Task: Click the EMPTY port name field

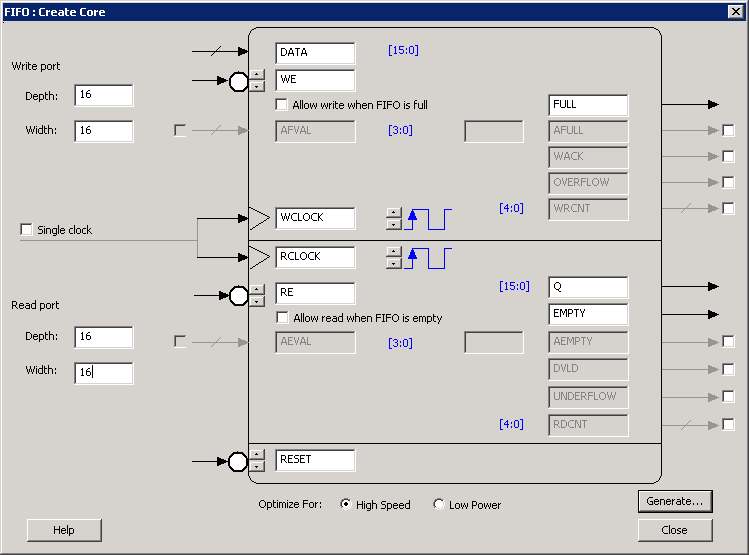Action: pyautogui.click(x=588, y=314)
